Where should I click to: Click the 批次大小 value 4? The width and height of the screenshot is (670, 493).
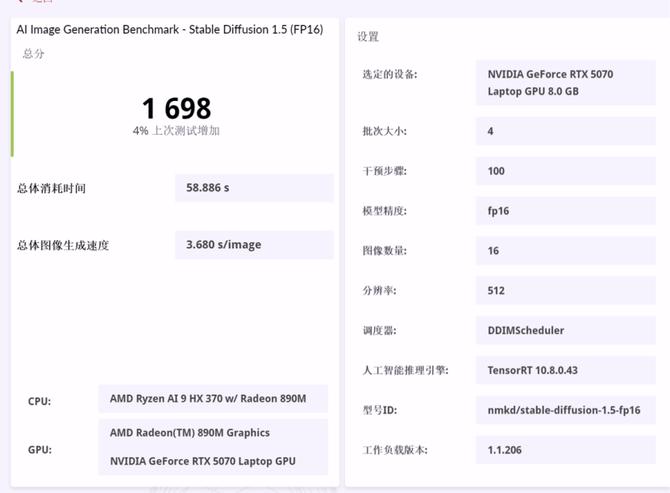[x=565, y=131]
